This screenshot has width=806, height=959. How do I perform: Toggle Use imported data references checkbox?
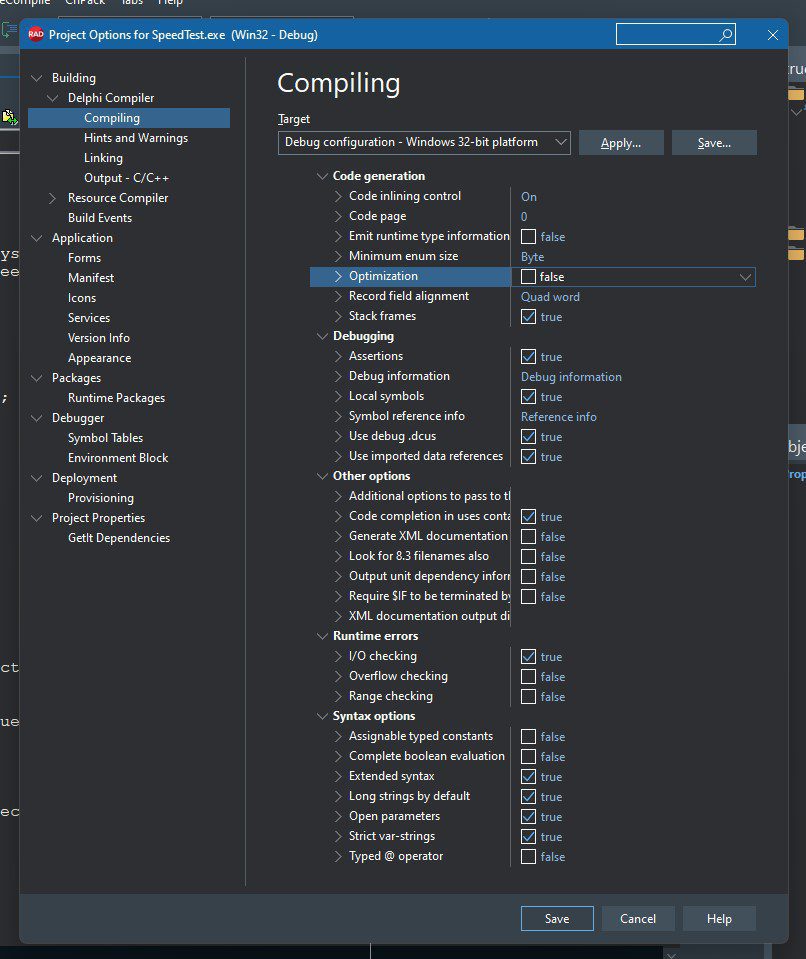tap(528, 457)
